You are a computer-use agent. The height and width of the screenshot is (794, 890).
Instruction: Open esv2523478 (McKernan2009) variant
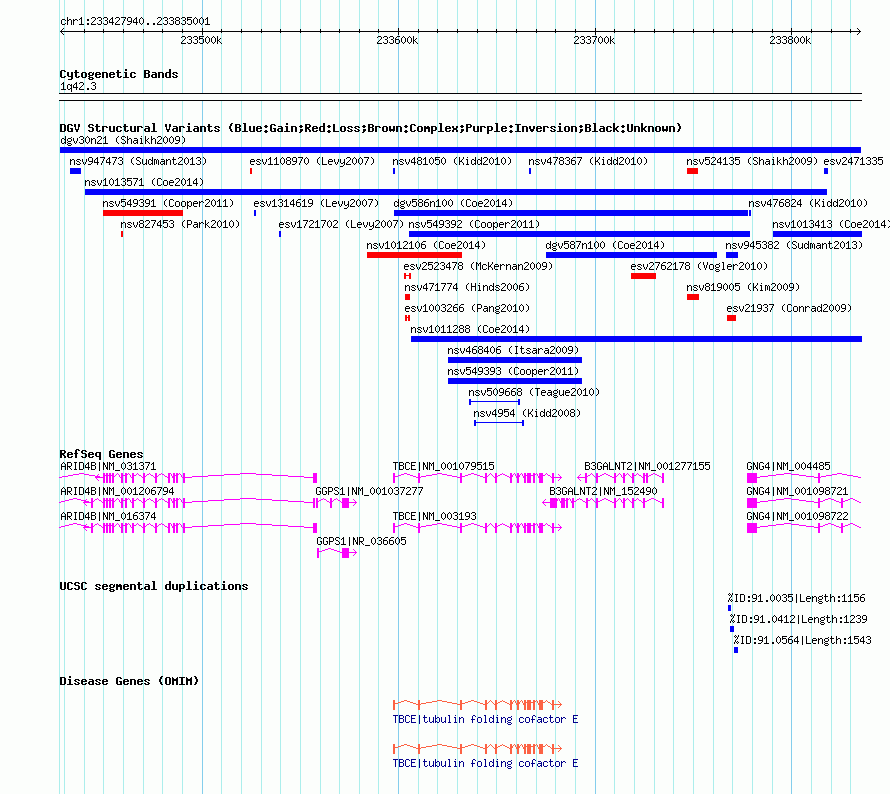478,266
